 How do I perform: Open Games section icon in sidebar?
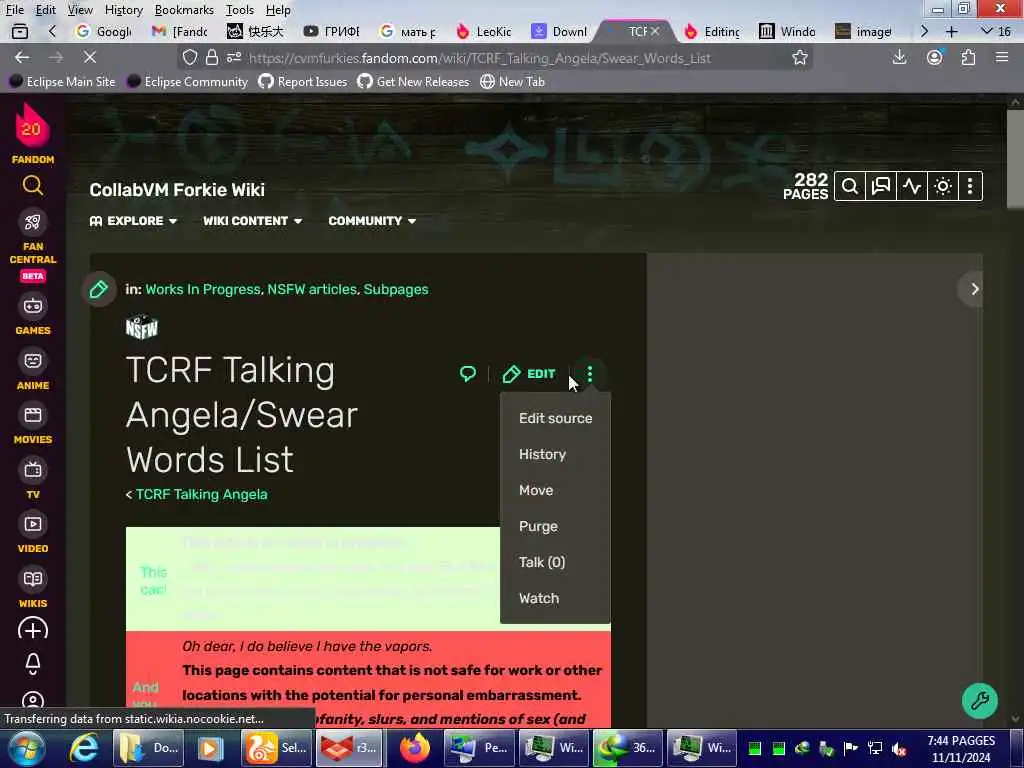coord(33,306)
